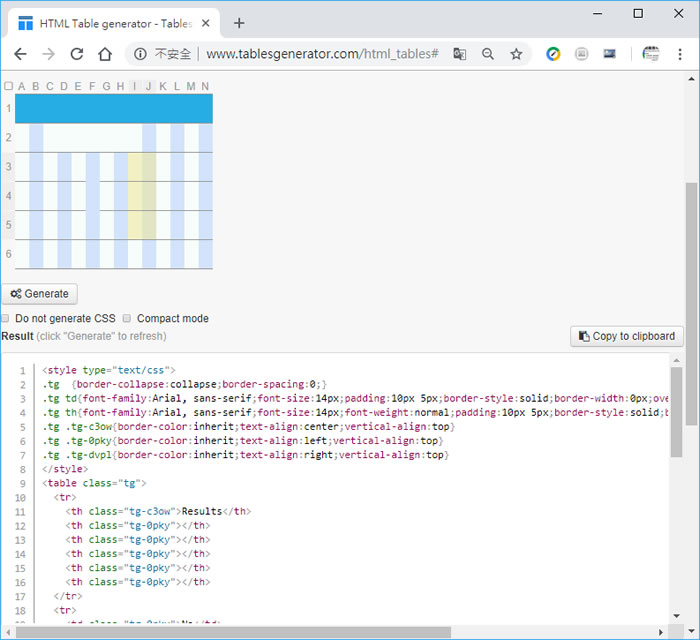Open the Chrome three-dot menu
The height and width of the screenshot is (640, 700).
[x=680, y=54]
